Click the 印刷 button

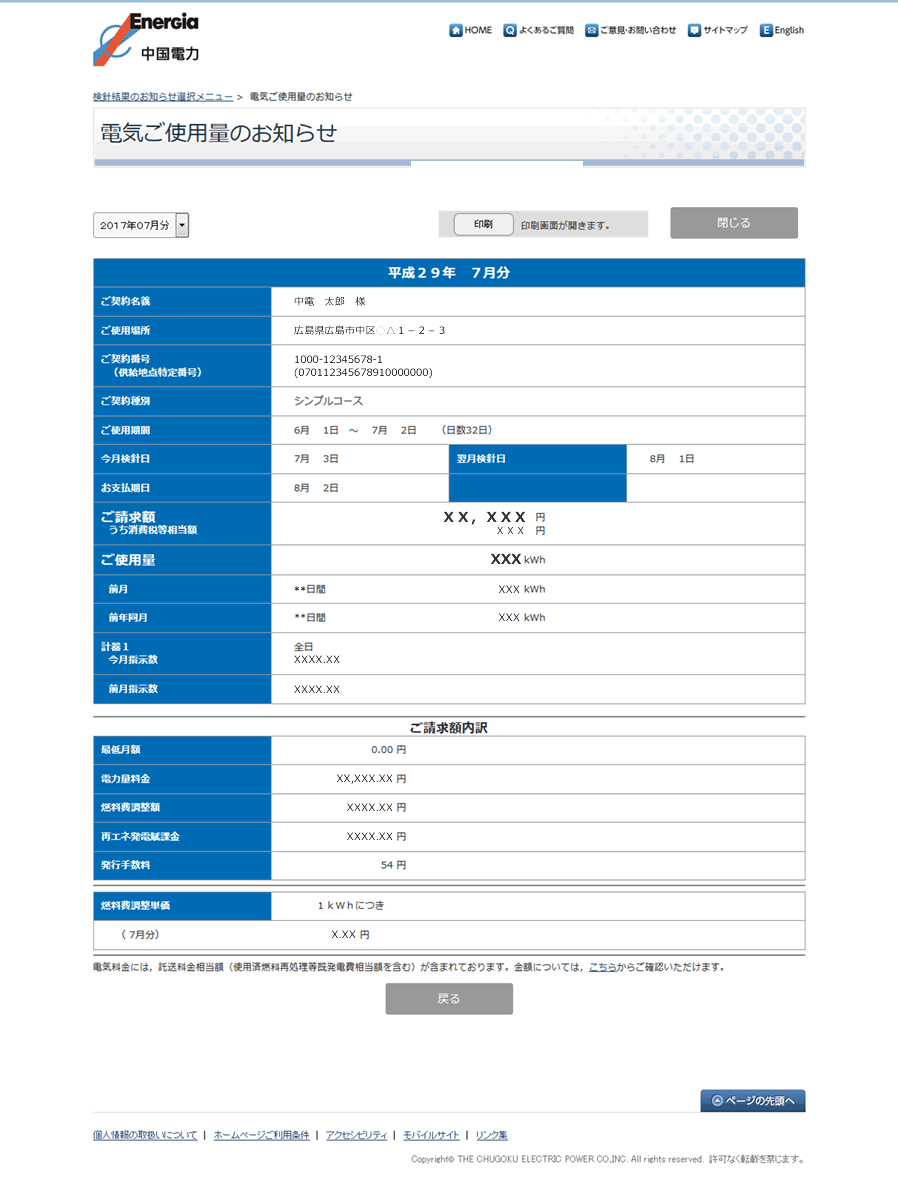(x=484, y=224)
